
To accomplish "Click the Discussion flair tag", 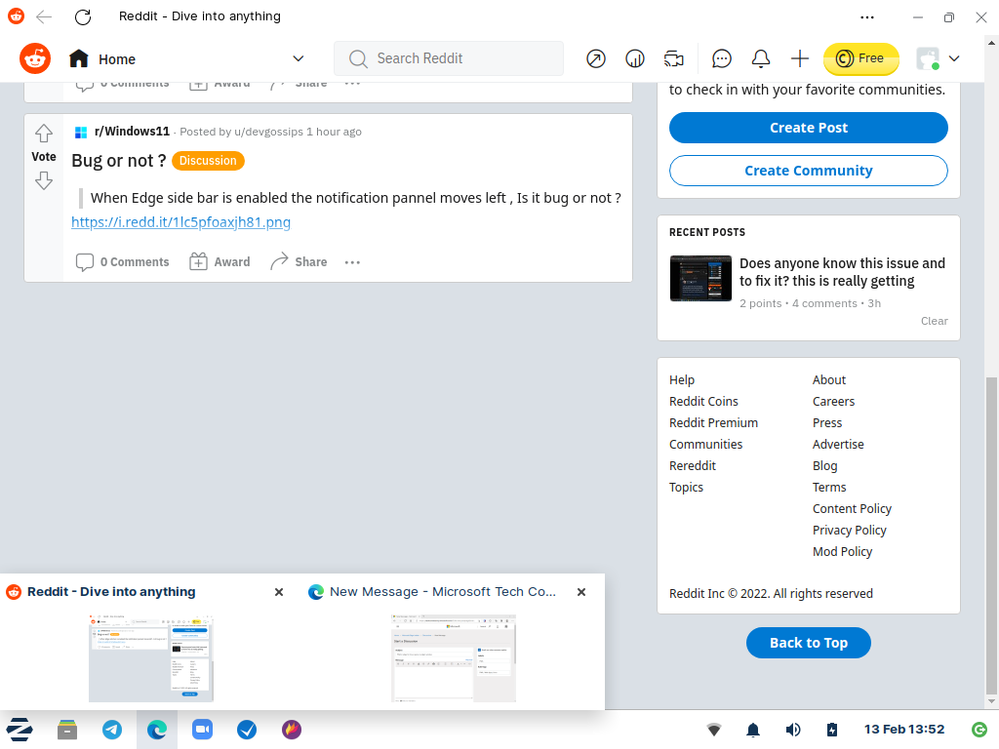I will 208,160.
